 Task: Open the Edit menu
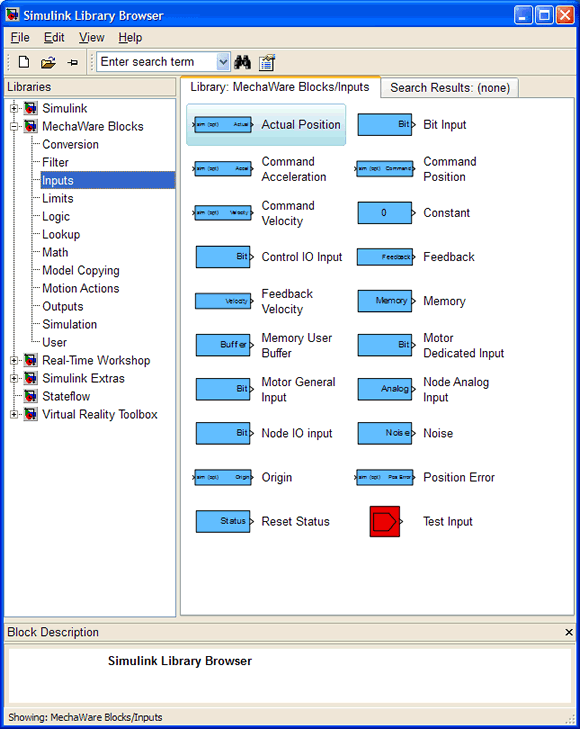54,38
